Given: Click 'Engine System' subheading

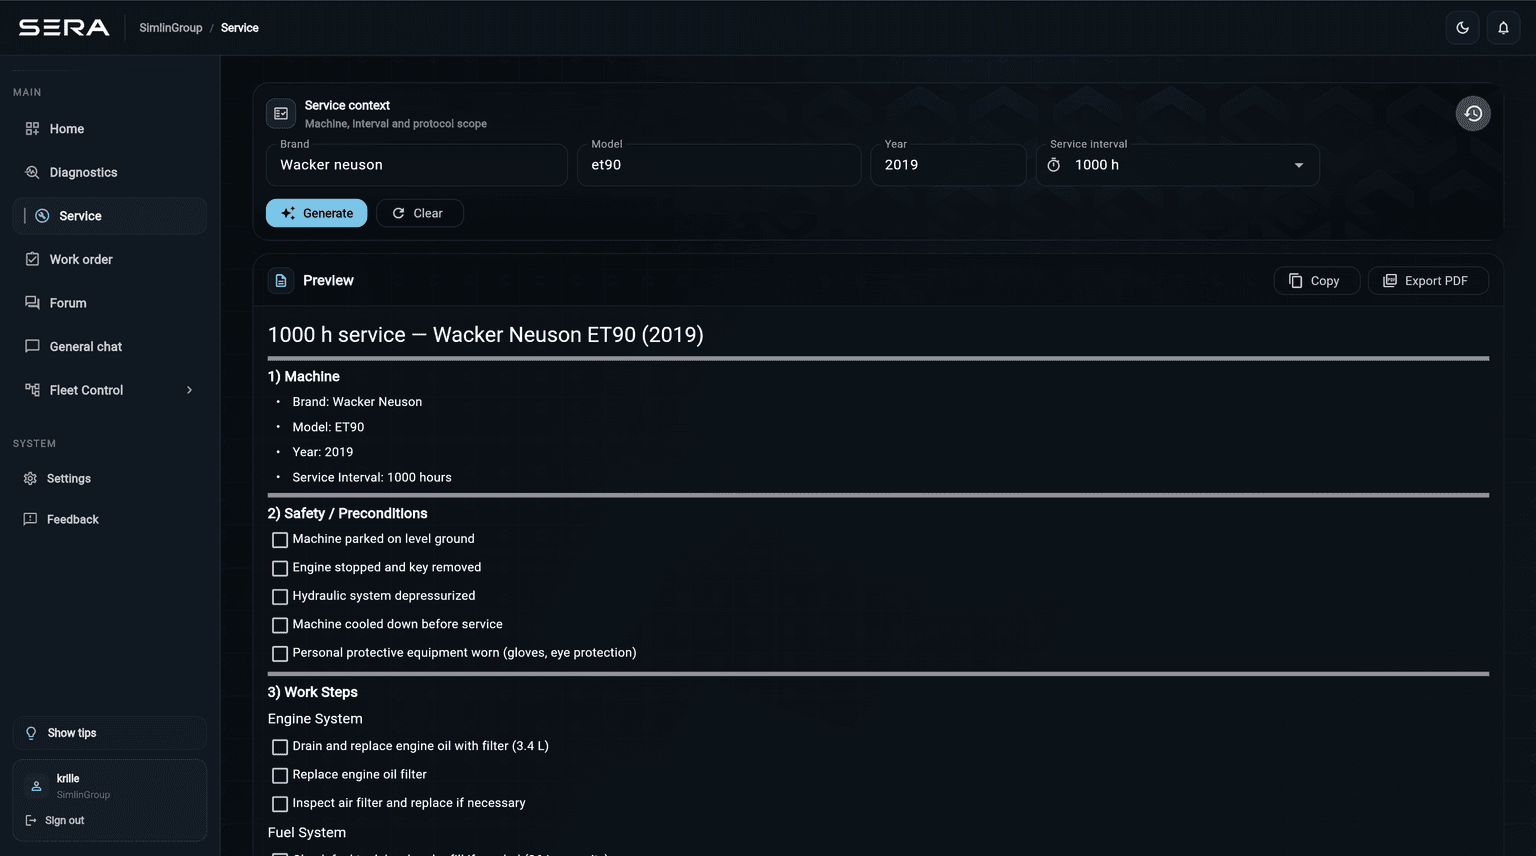Looking at the screenshot, I should 315,719.
